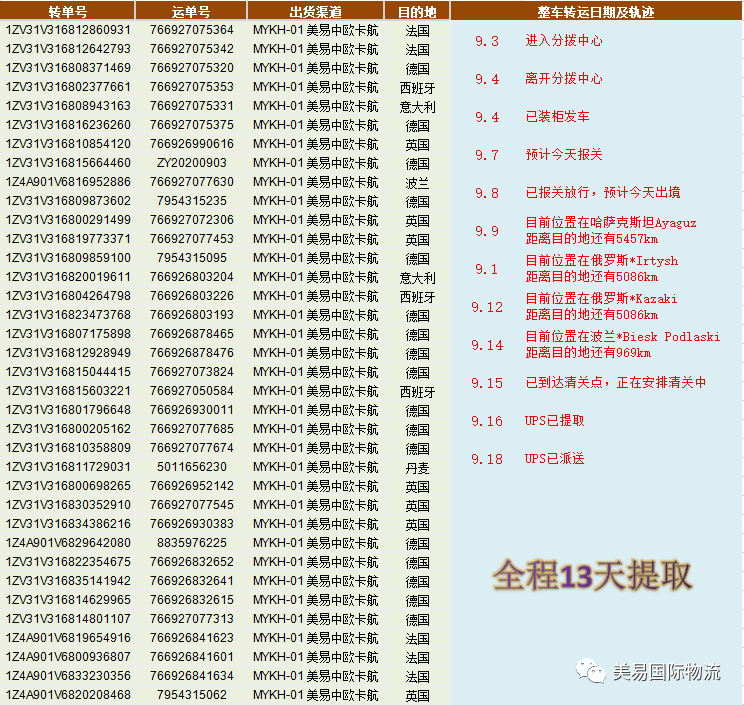Click entry 已到达清关点，正在安排清关中

[x=615, y=382]
